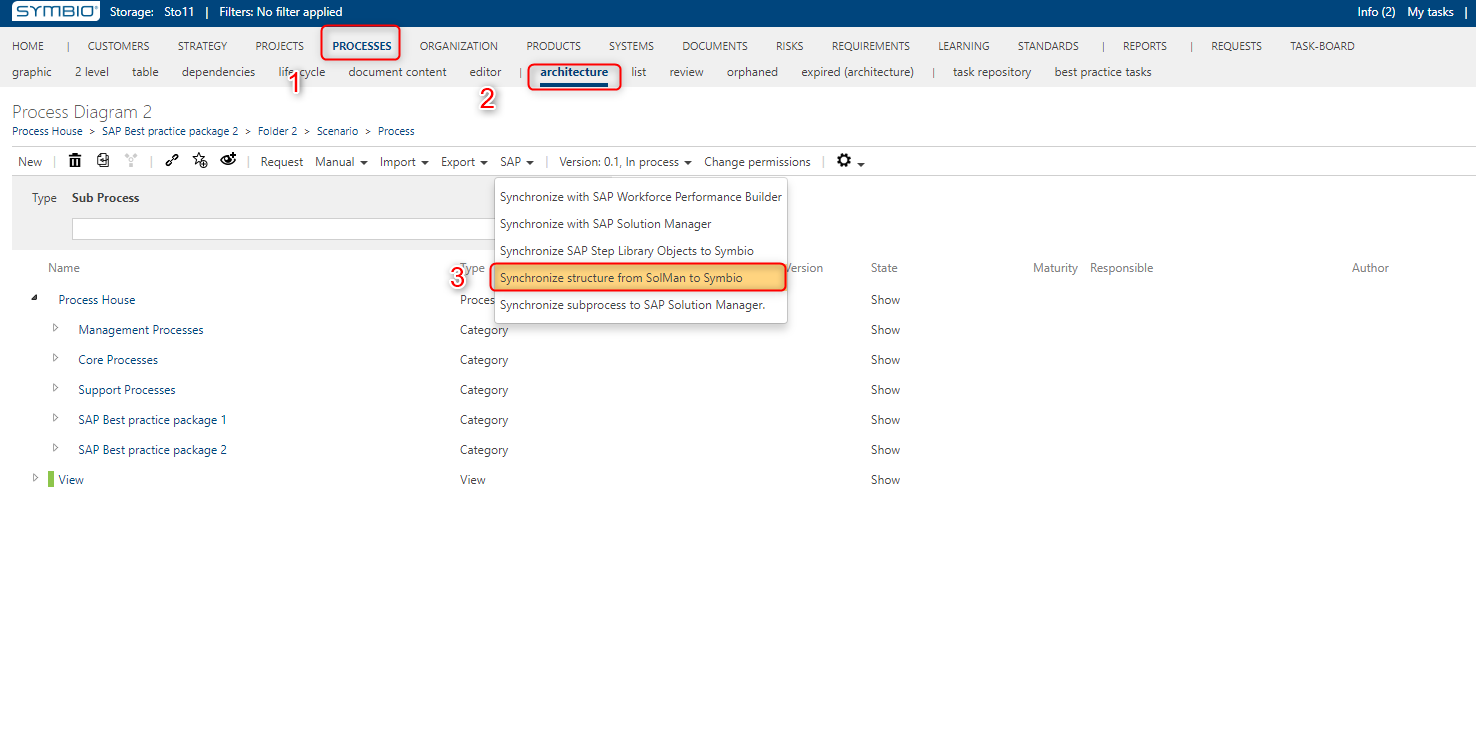Open the Core Processes link
The image size is (1476, 733).
(118, 360)
